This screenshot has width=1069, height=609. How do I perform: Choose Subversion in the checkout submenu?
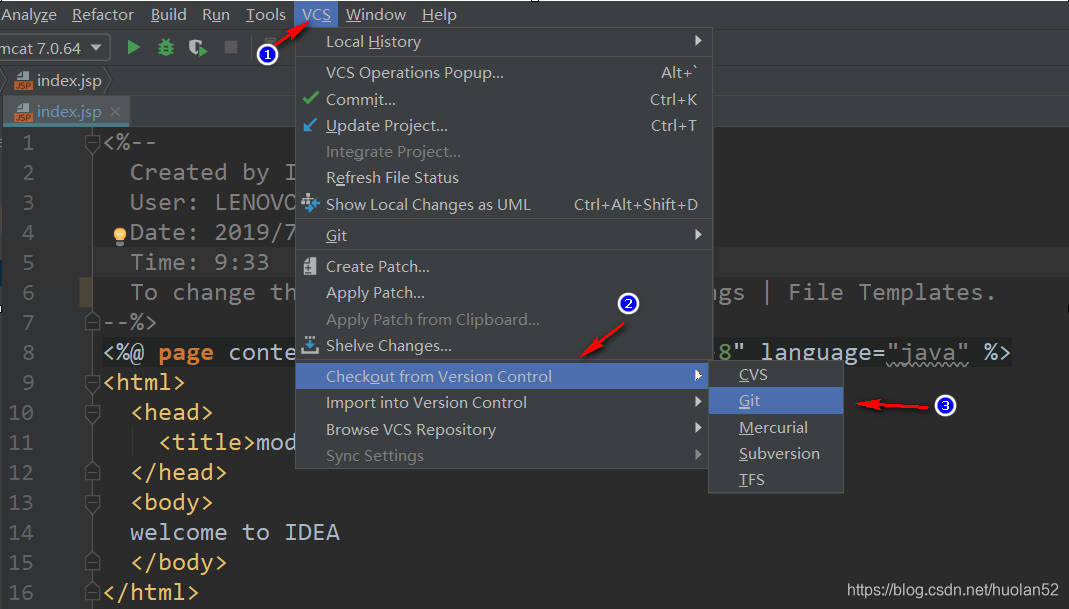coord(776,454)
